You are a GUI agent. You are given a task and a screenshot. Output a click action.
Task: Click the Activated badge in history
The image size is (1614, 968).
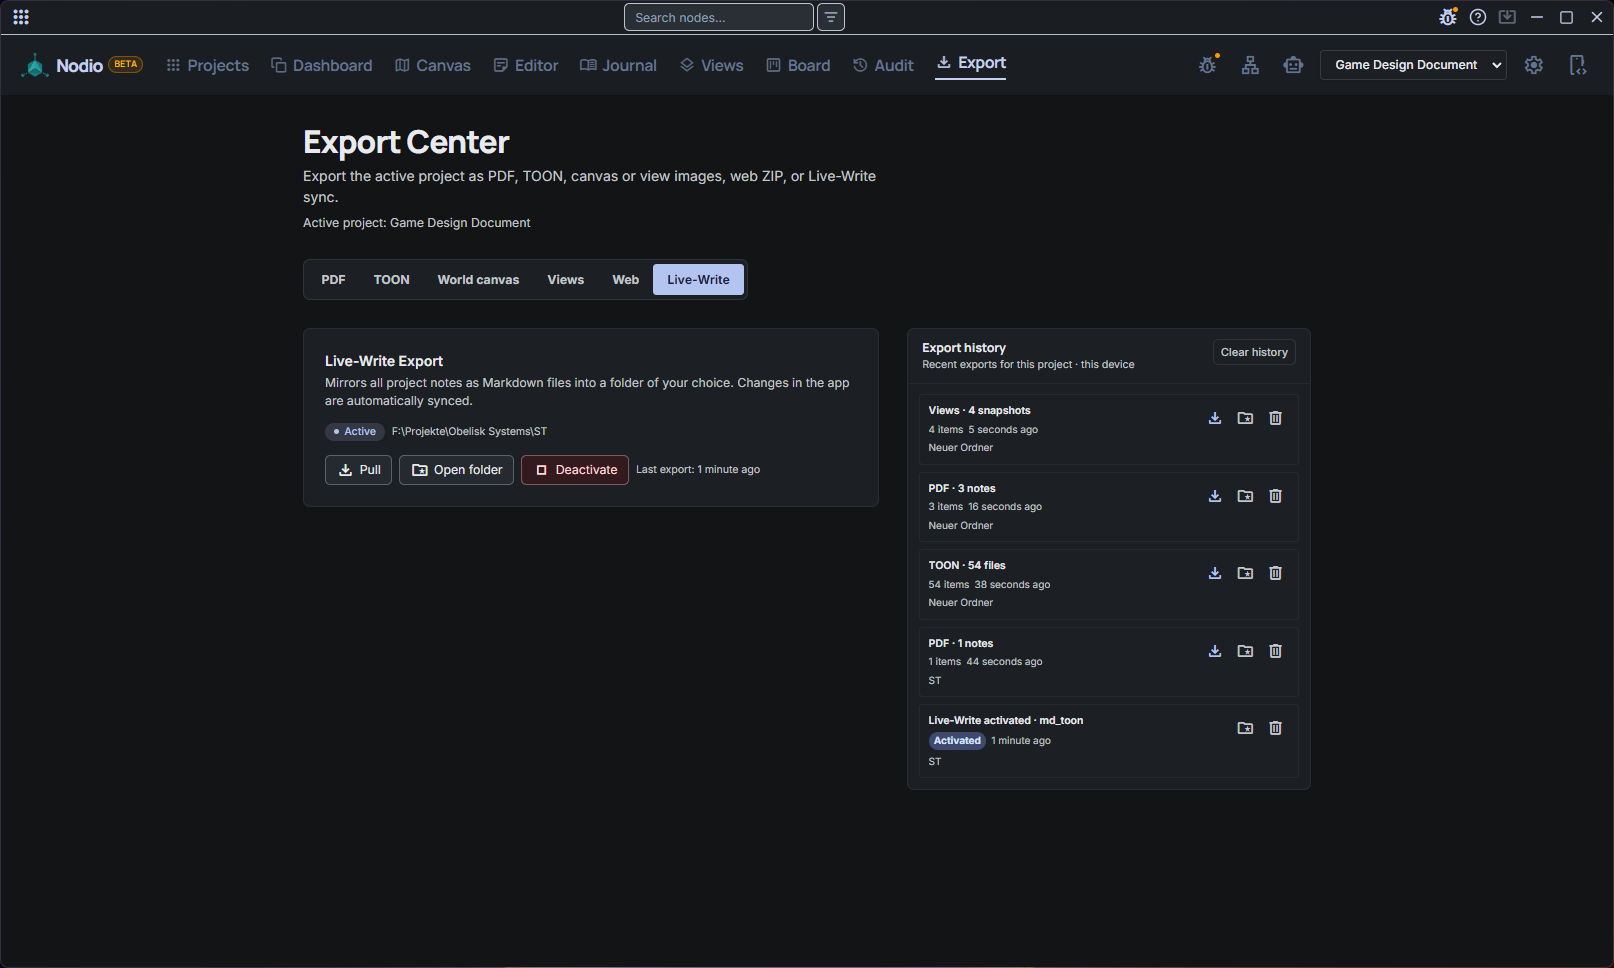point(957,741)
